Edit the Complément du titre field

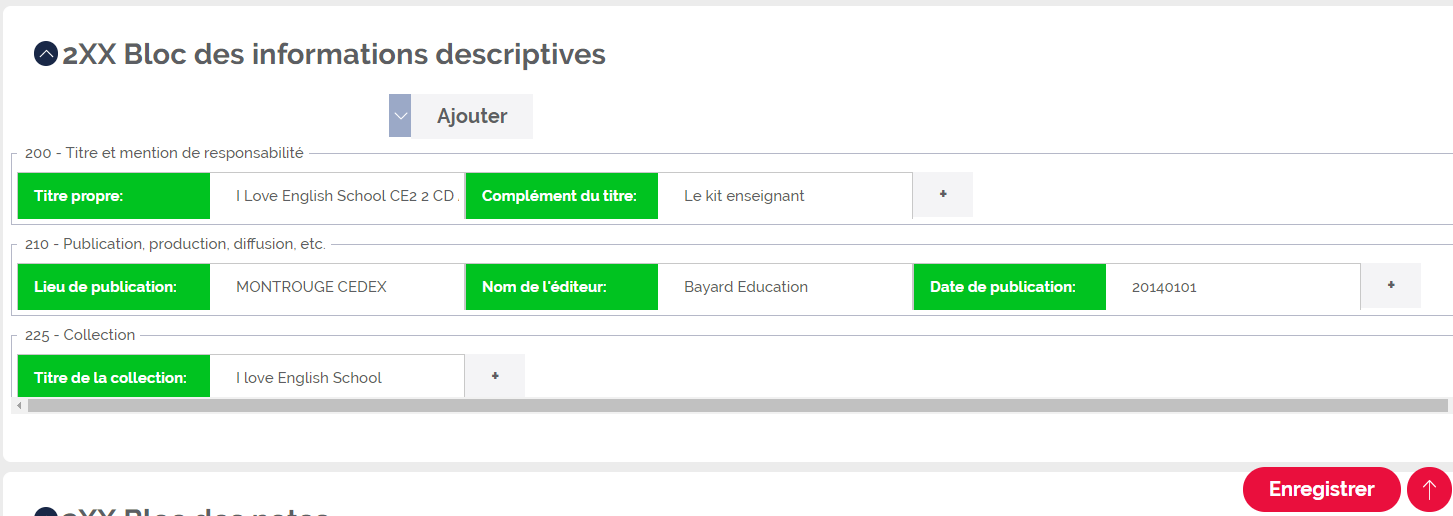785,195
